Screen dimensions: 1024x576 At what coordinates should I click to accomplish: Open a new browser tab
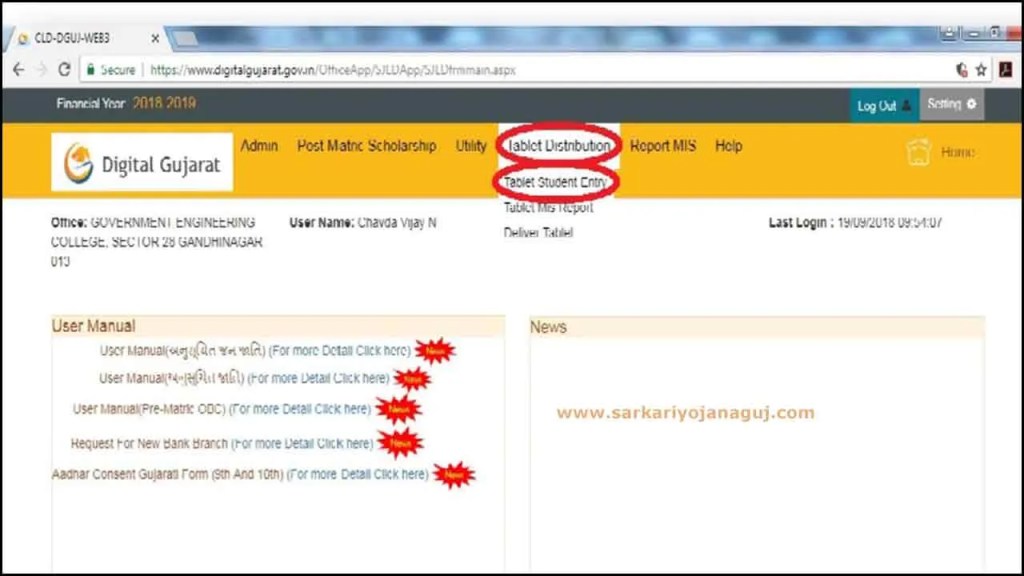point(185,39)
